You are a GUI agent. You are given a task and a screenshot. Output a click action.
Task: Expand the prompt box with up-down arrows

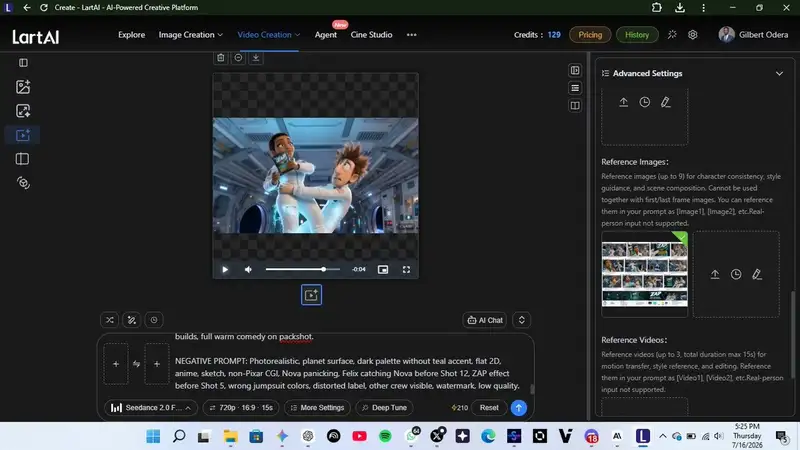tap(521, 320)
